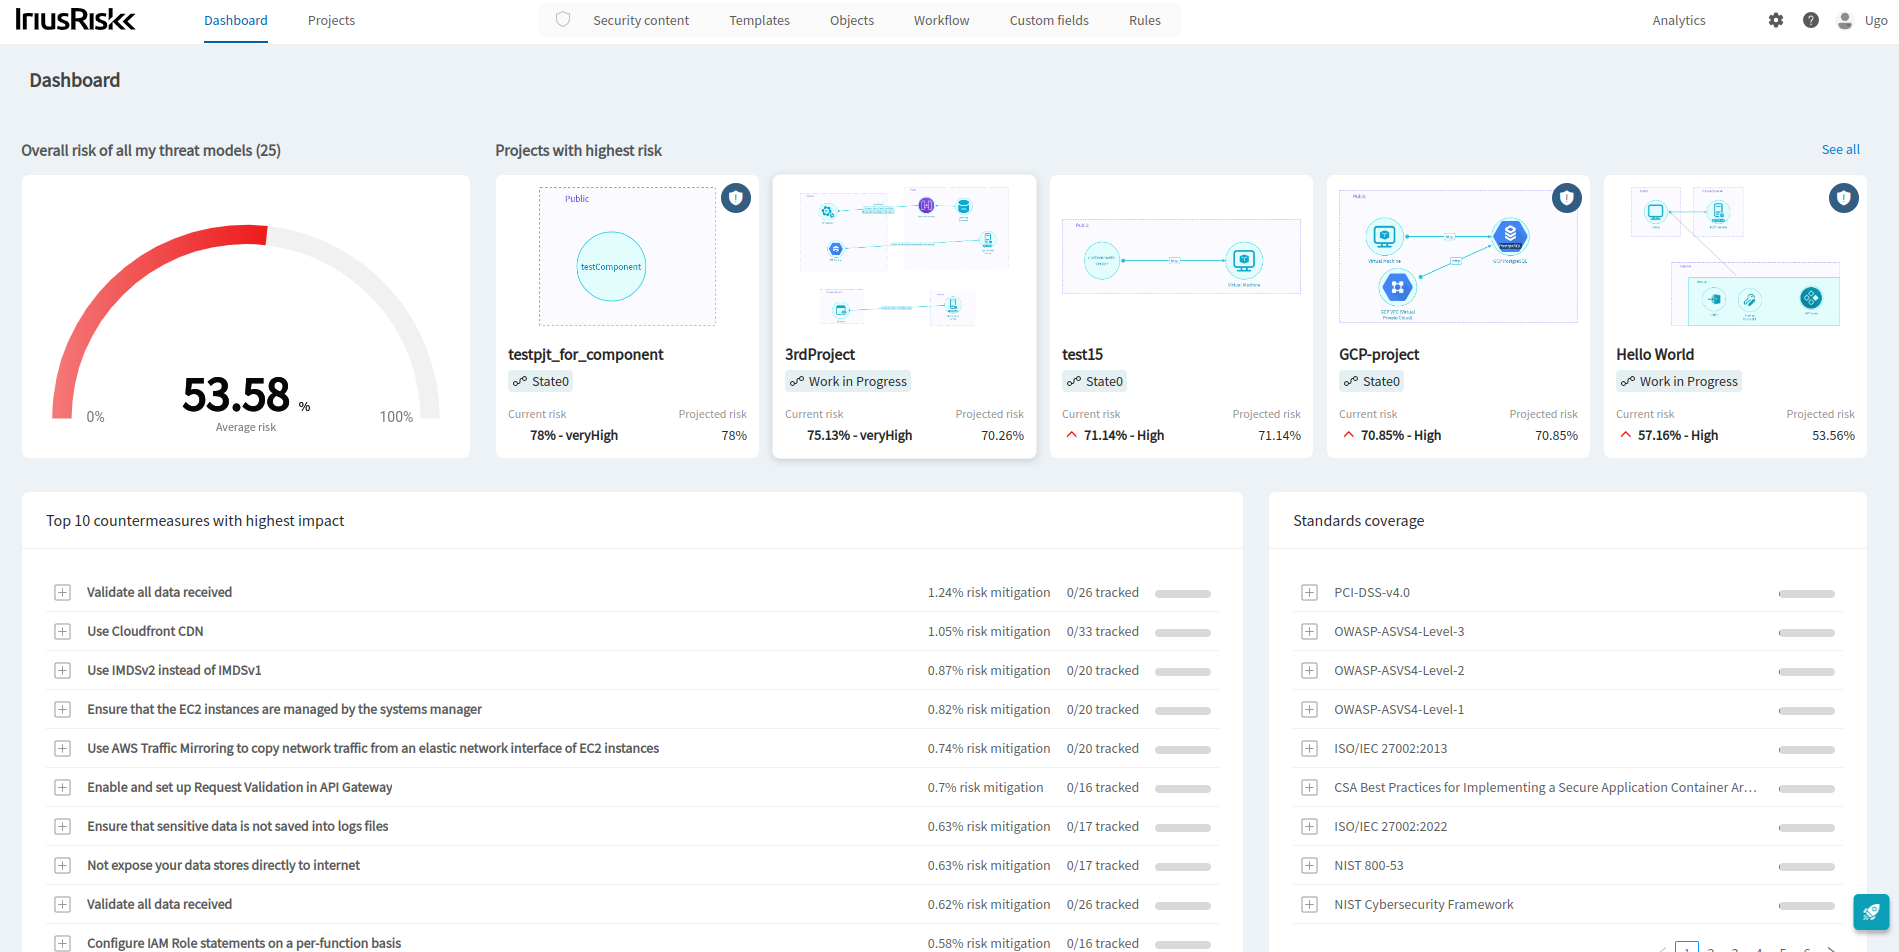This screenshot has width=1899, height=952.
Task: Open Custom fields section
Action: (1049, 20)
